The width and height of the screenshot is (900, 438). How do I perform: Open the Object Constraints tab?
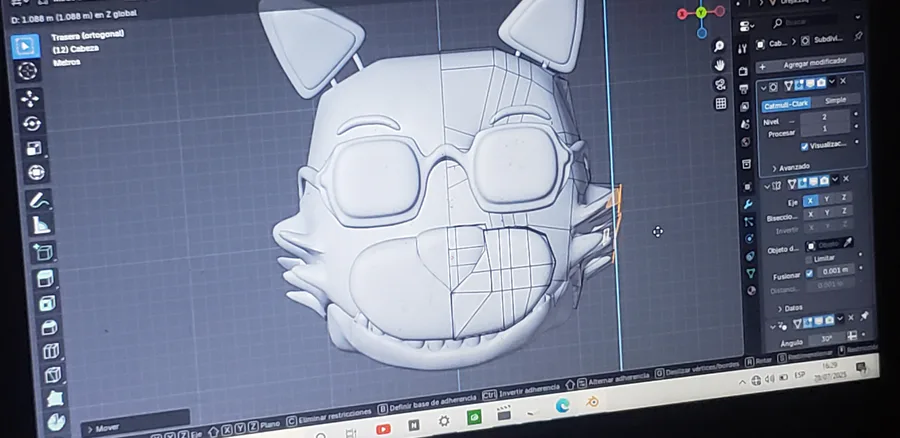click(x=749, y=256)
